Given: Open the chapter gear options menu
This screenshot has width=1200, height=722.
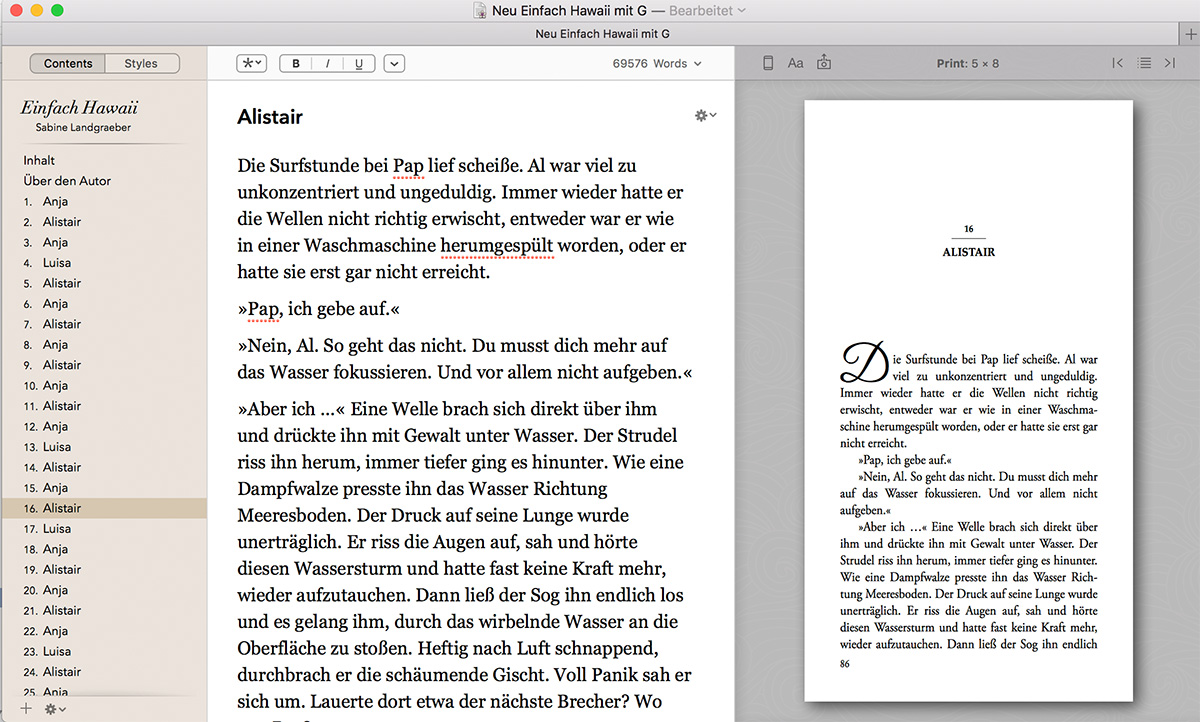Looking at the screenshot, I should tap(706, 116).
